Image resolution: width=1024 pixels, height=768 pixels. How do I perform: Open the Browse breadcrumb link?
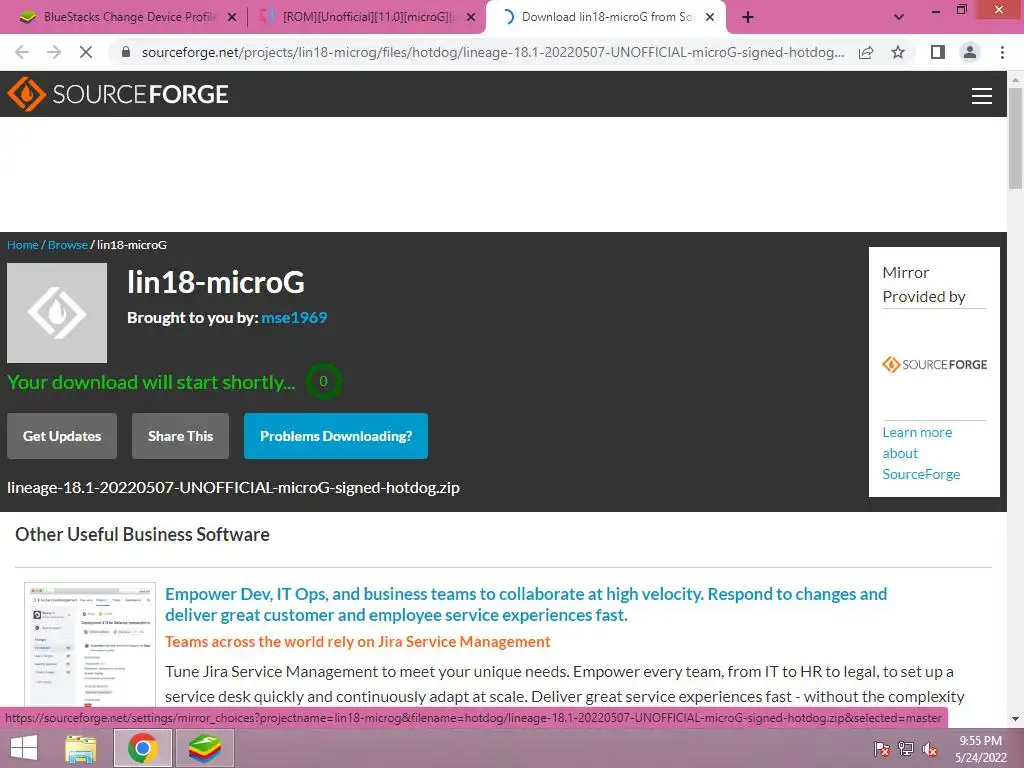pos(68,245)
